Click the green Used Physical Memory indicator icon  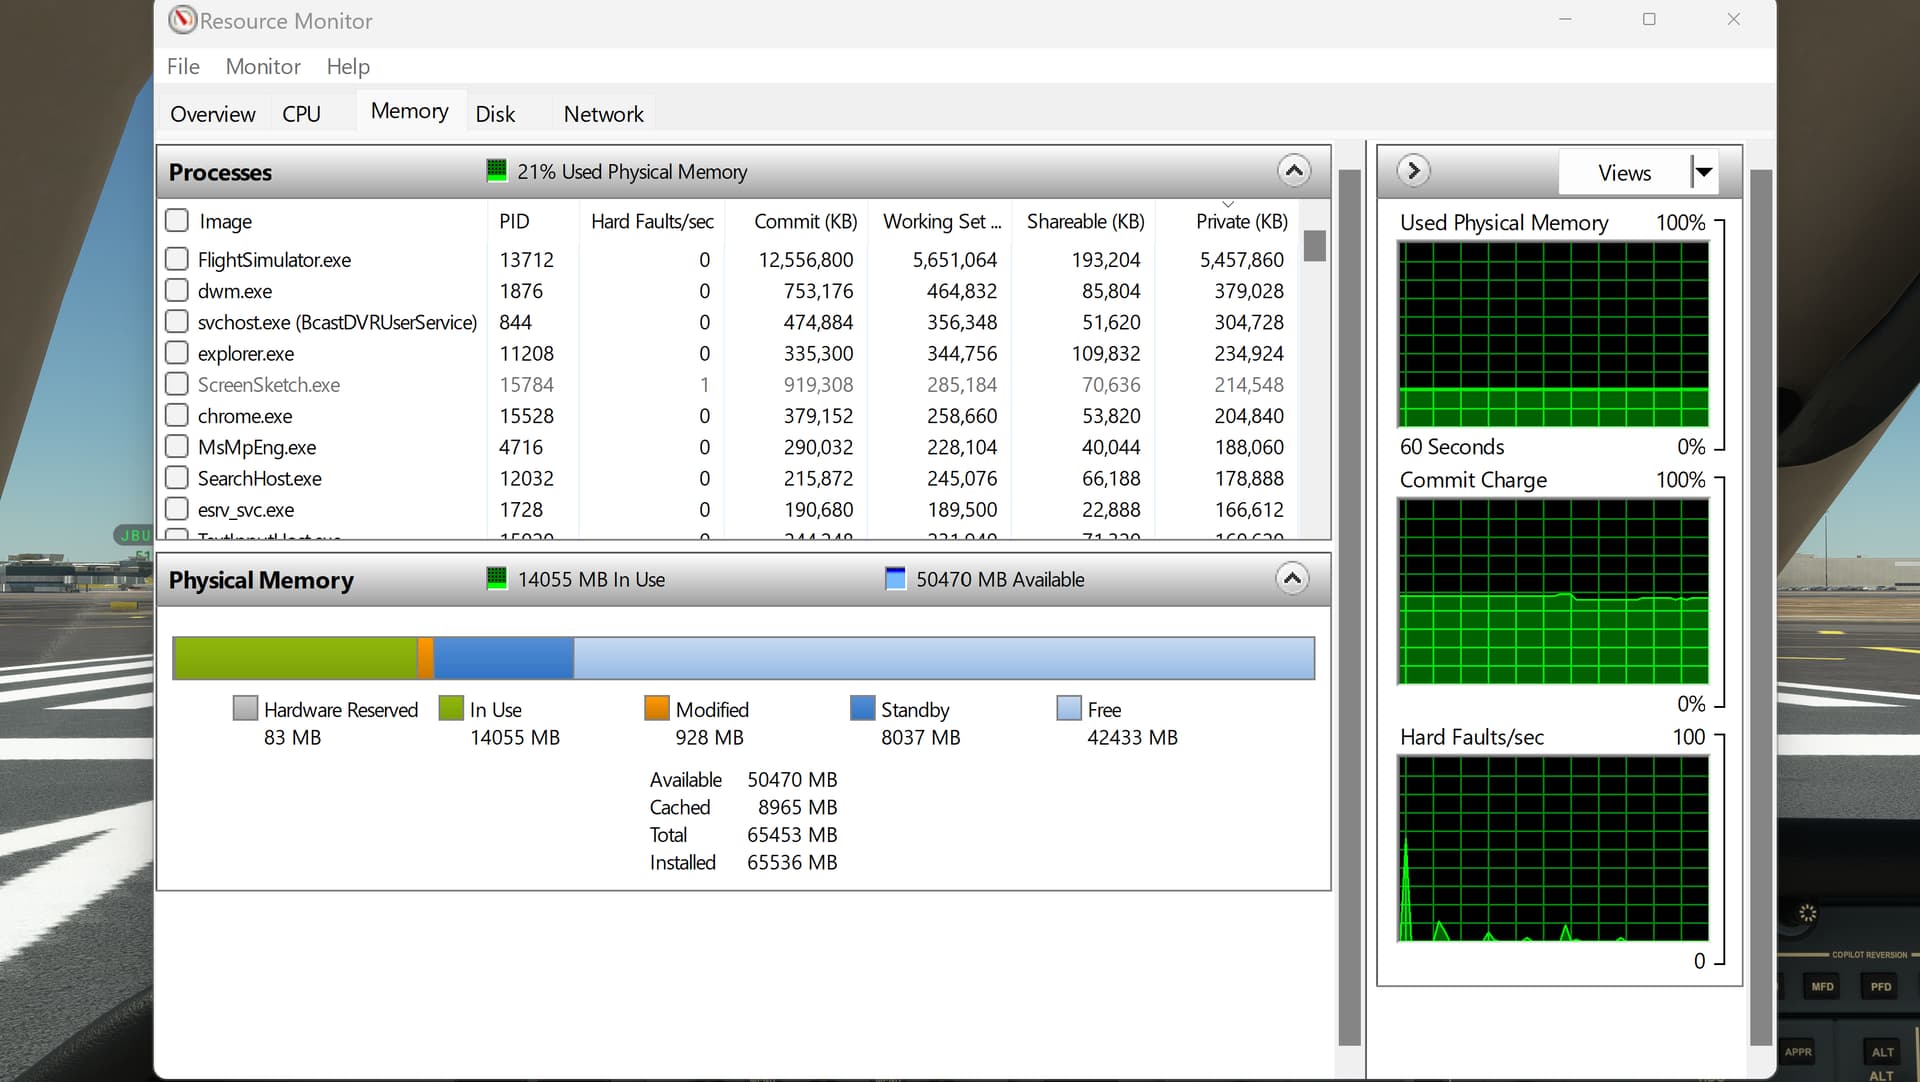point(497,170)
